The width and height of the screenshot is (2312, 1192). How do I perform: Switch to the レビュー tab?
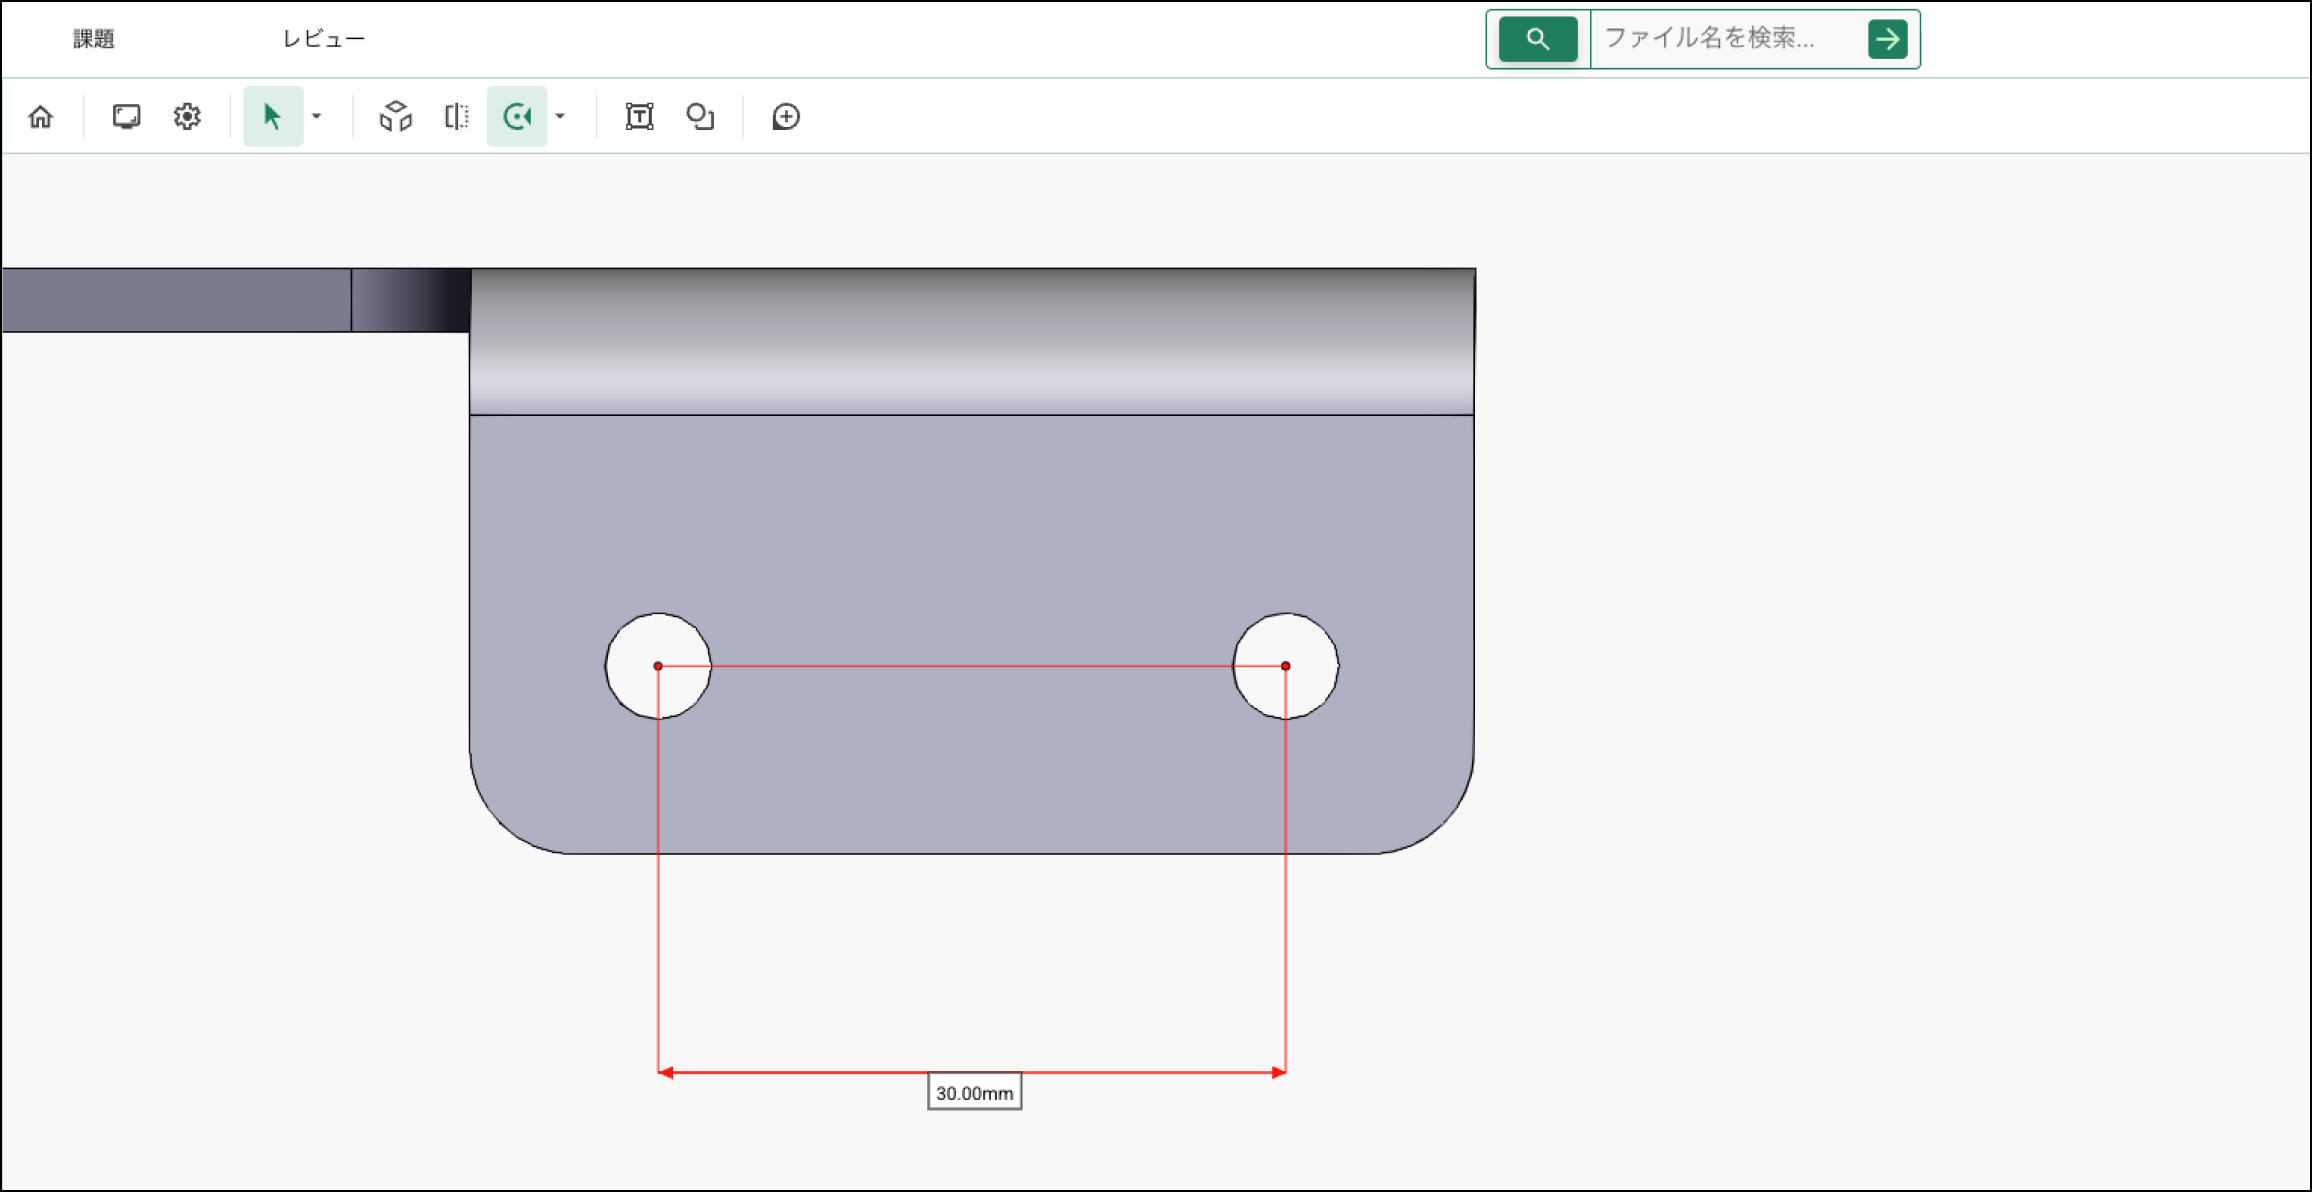[323, 39]
